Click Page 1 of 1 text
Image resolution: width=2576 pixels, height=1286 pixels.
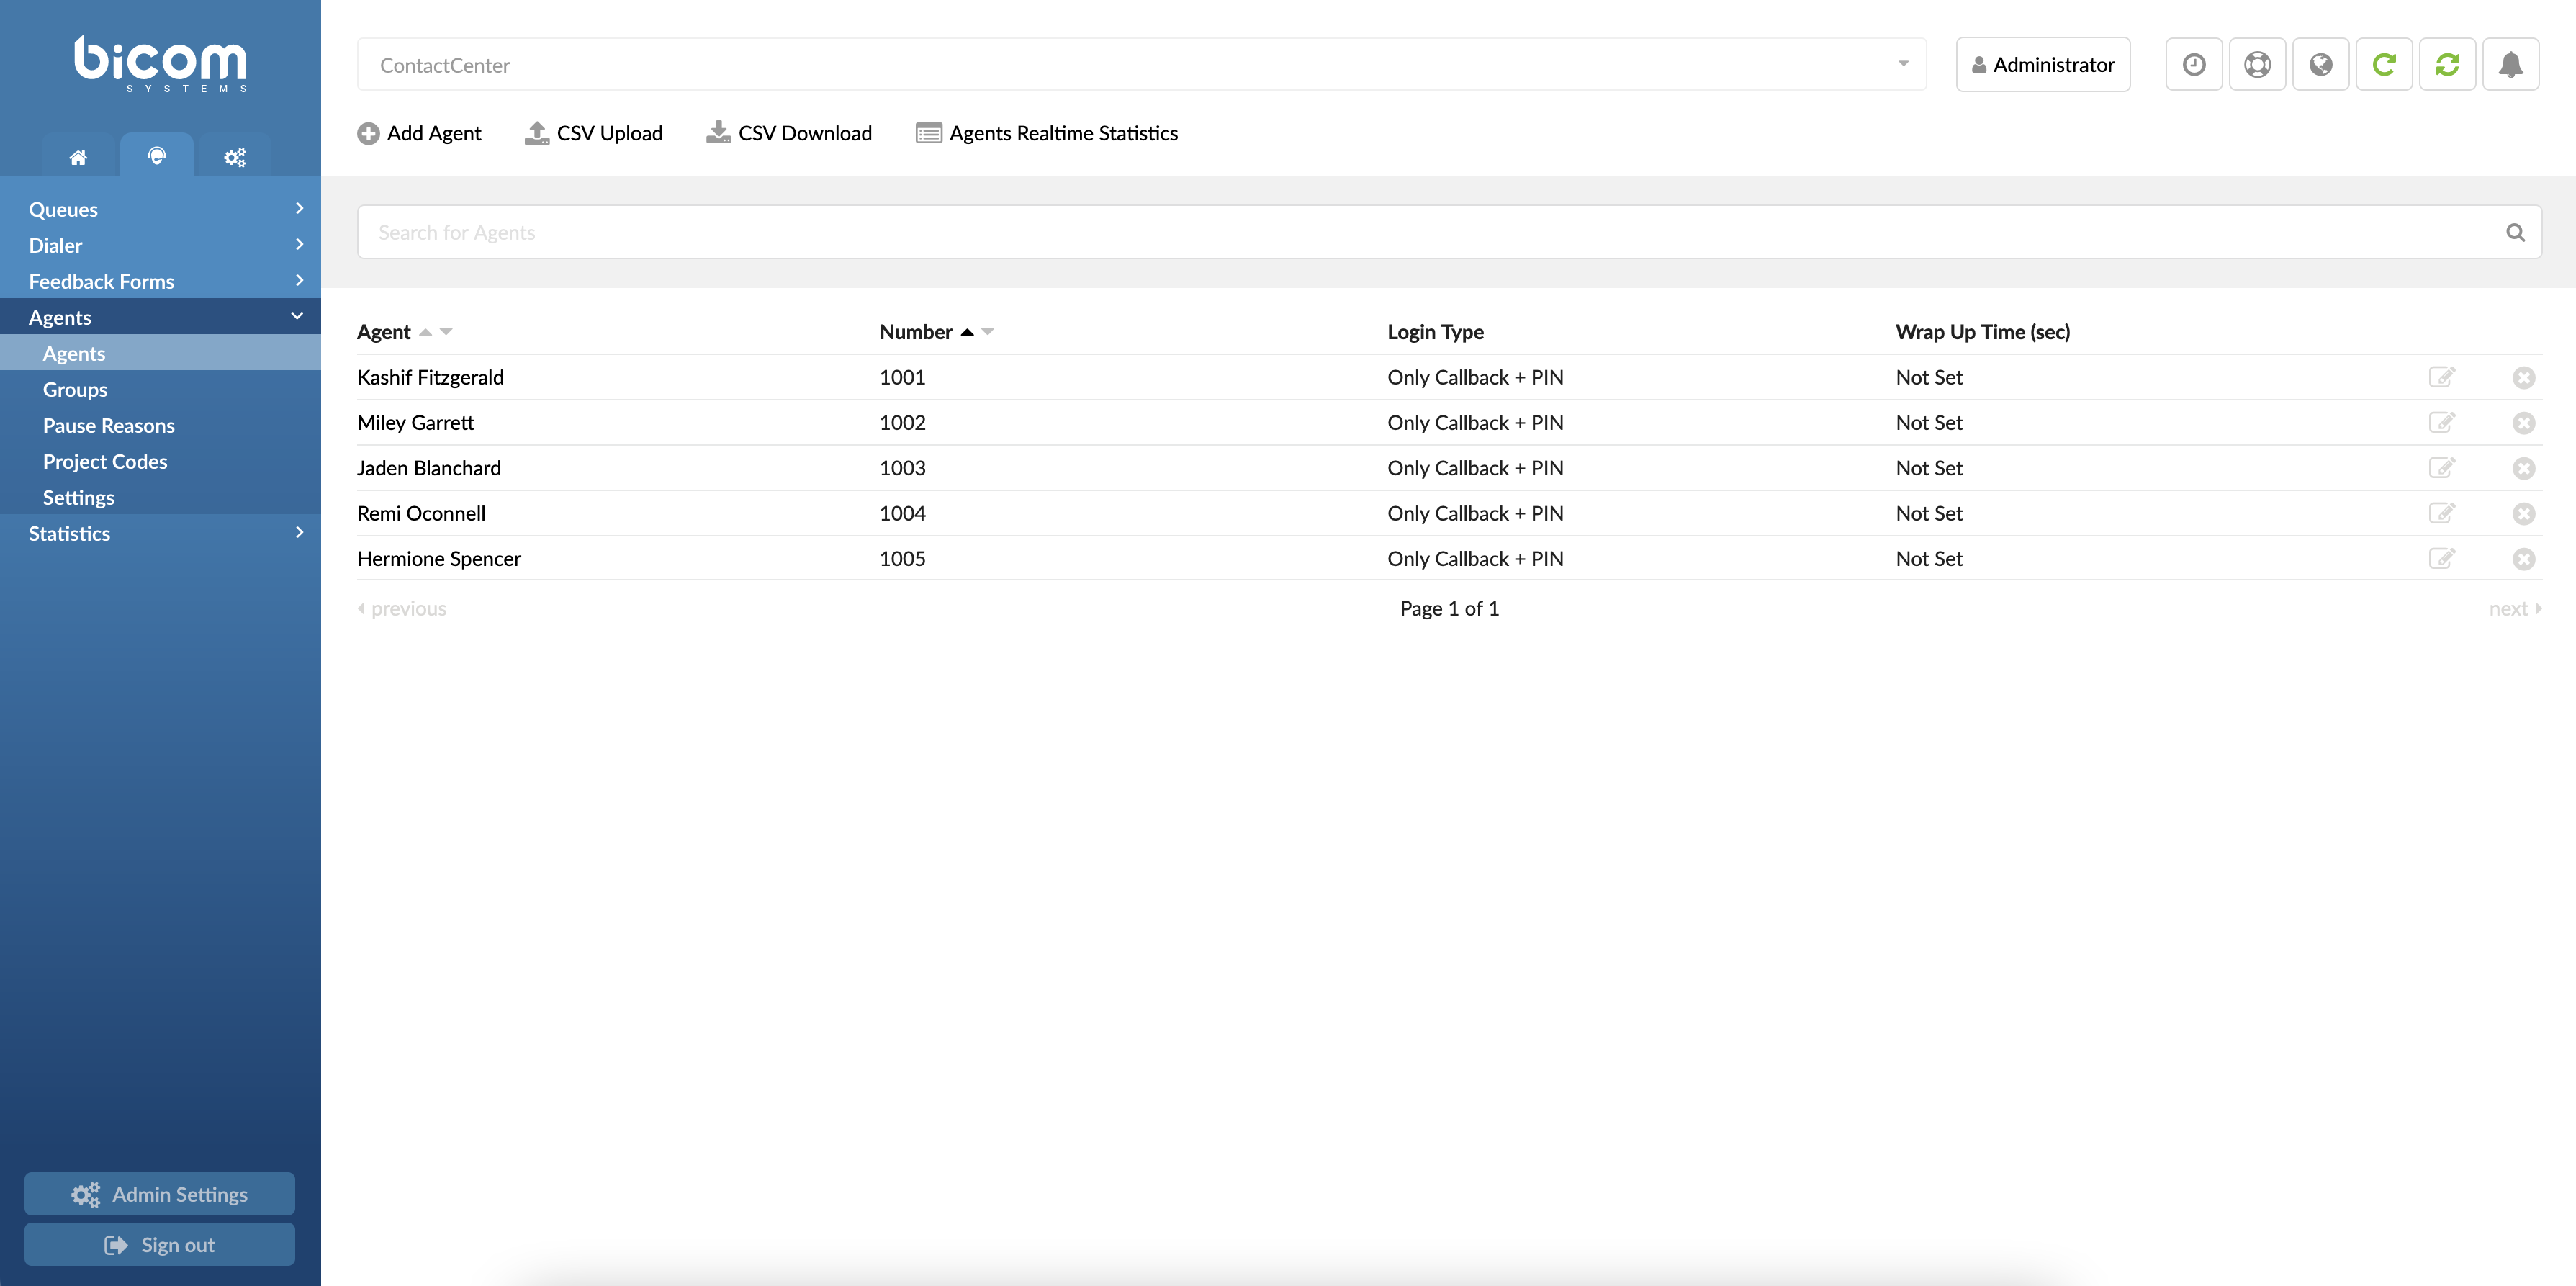click(1449, 608)
